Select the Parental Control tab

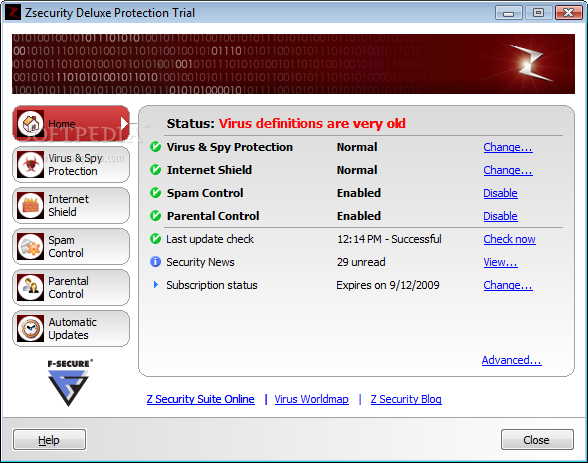71,287
